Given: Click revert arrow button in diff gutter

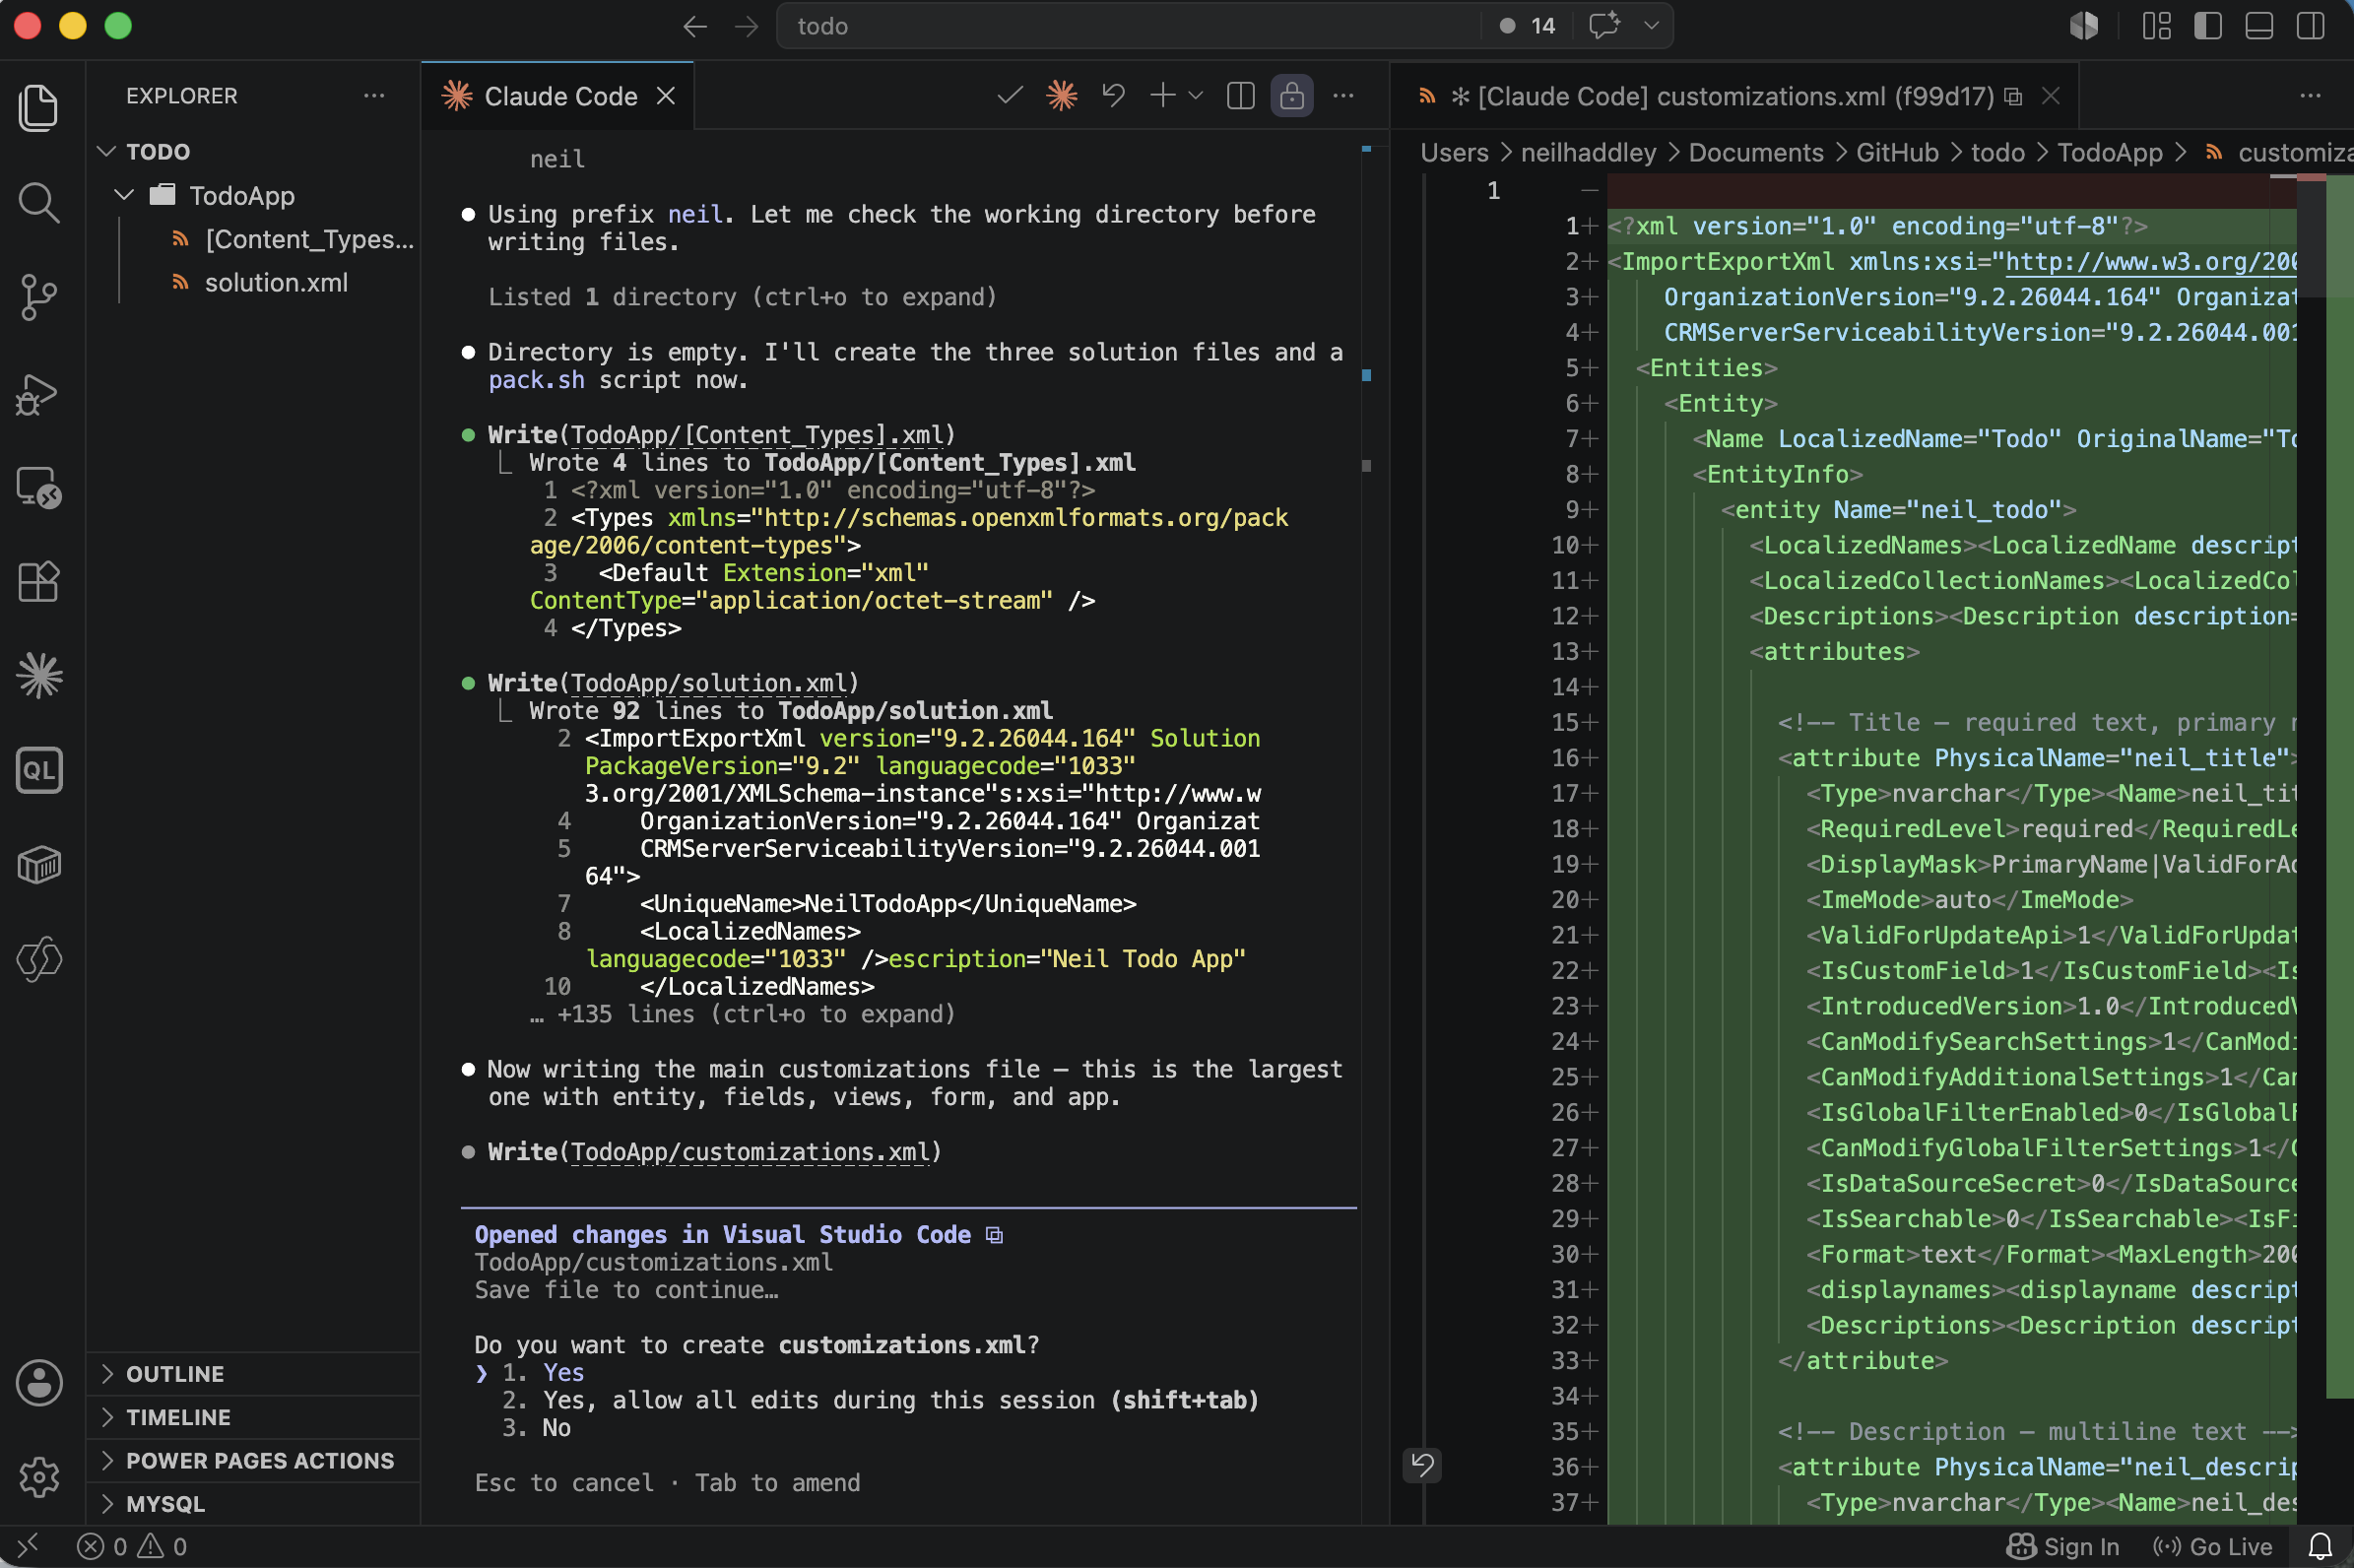Looking at the screenshot, I should pyautogui.click(x=1421, y=1465).
